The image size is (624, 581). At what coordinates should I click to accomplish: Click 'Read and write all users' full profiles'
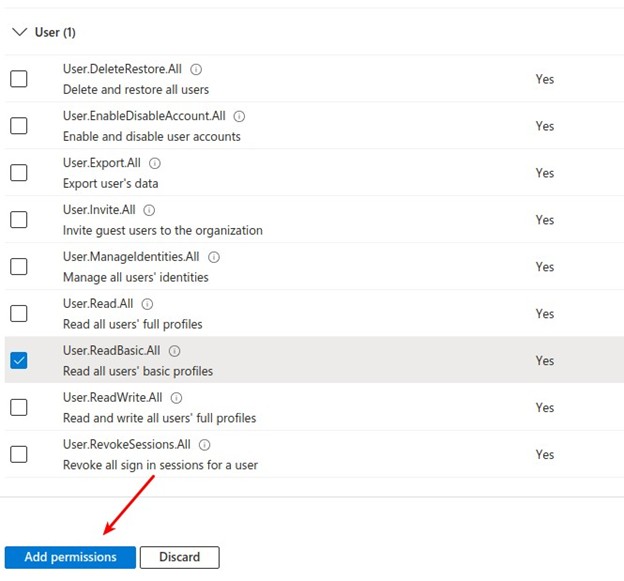(x=159, y=418)
